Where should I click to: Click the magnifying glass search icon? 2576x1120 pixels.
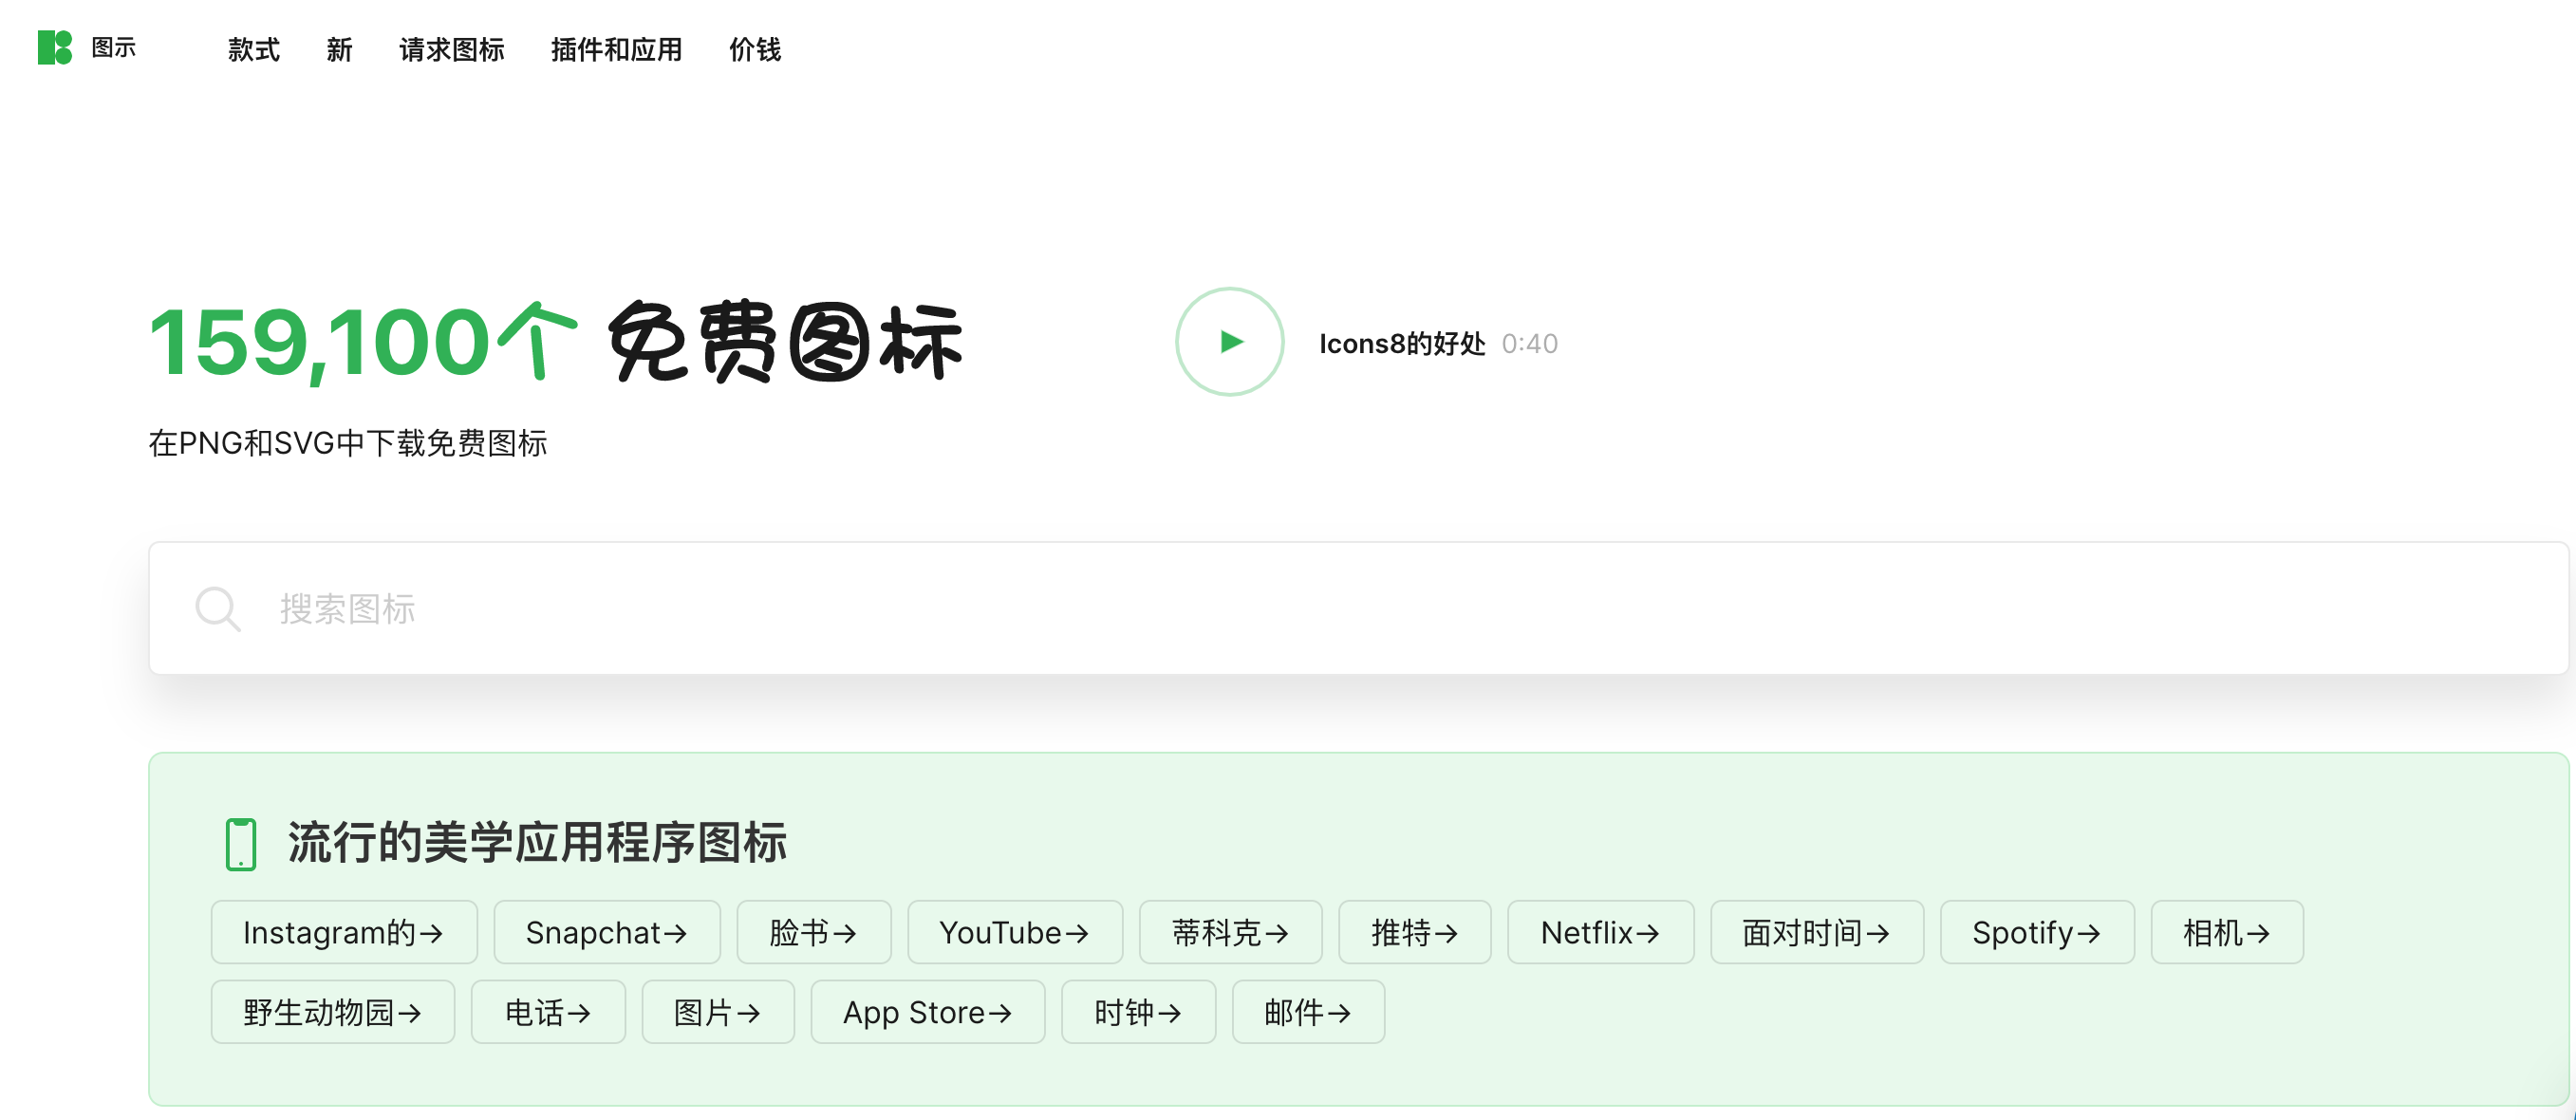217,608
